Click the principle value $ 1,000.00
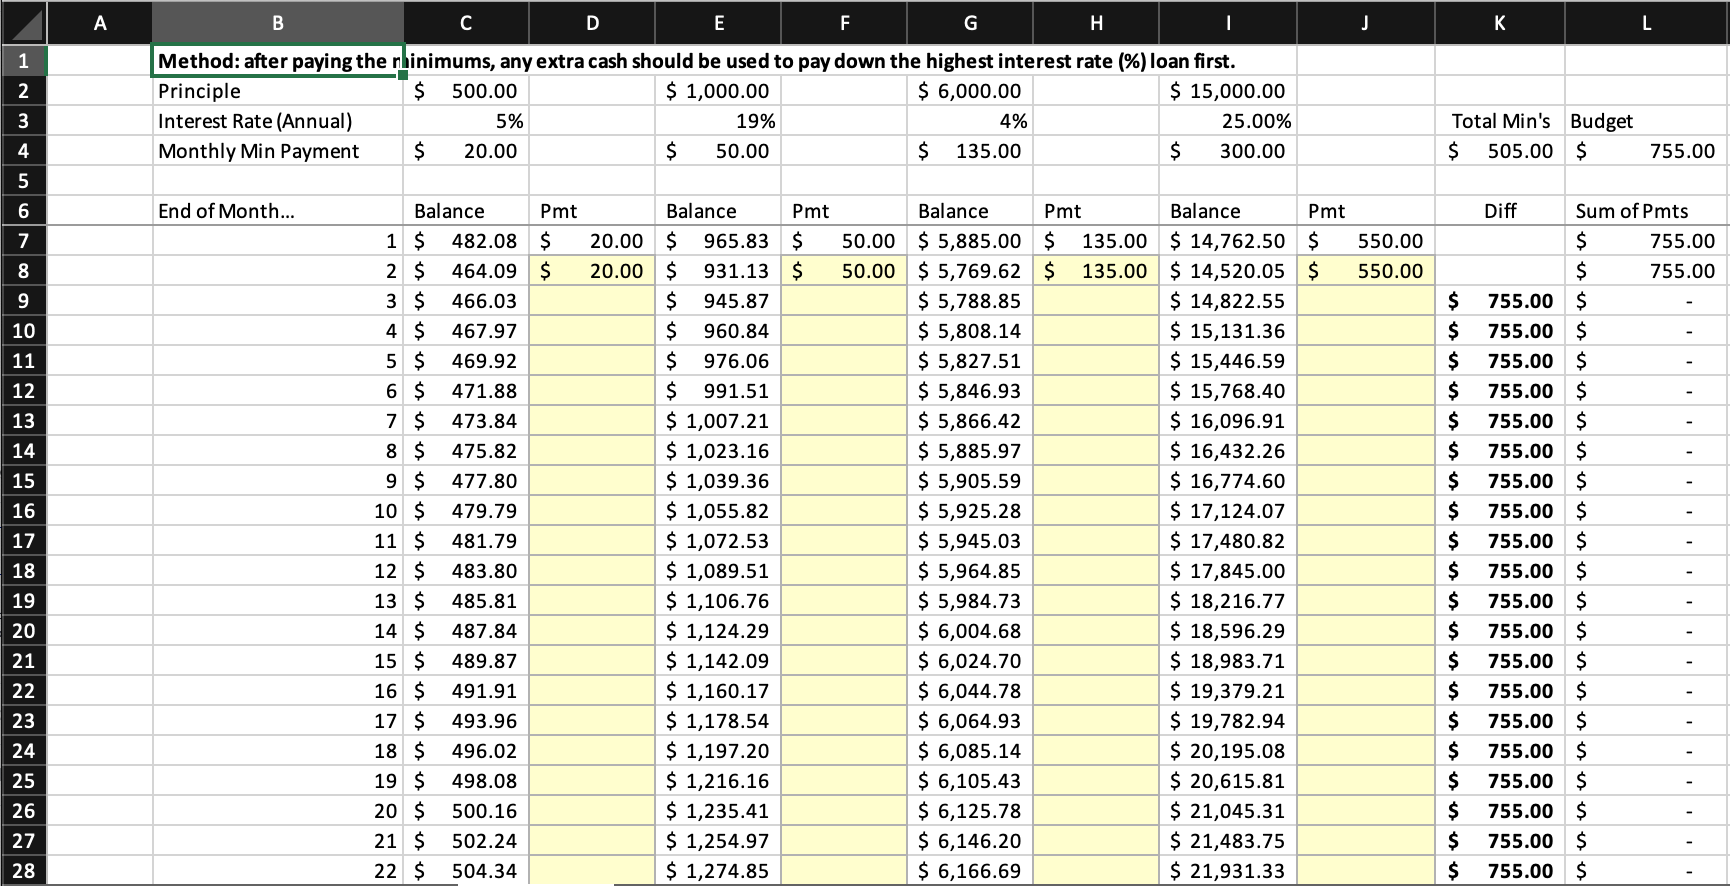Viewport: 1730px width, 886px height. 718,91
